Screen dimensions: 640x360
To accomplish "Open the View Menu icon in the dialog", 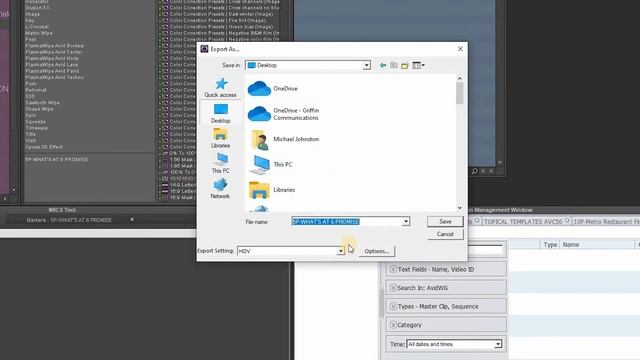I will (418, 65).
